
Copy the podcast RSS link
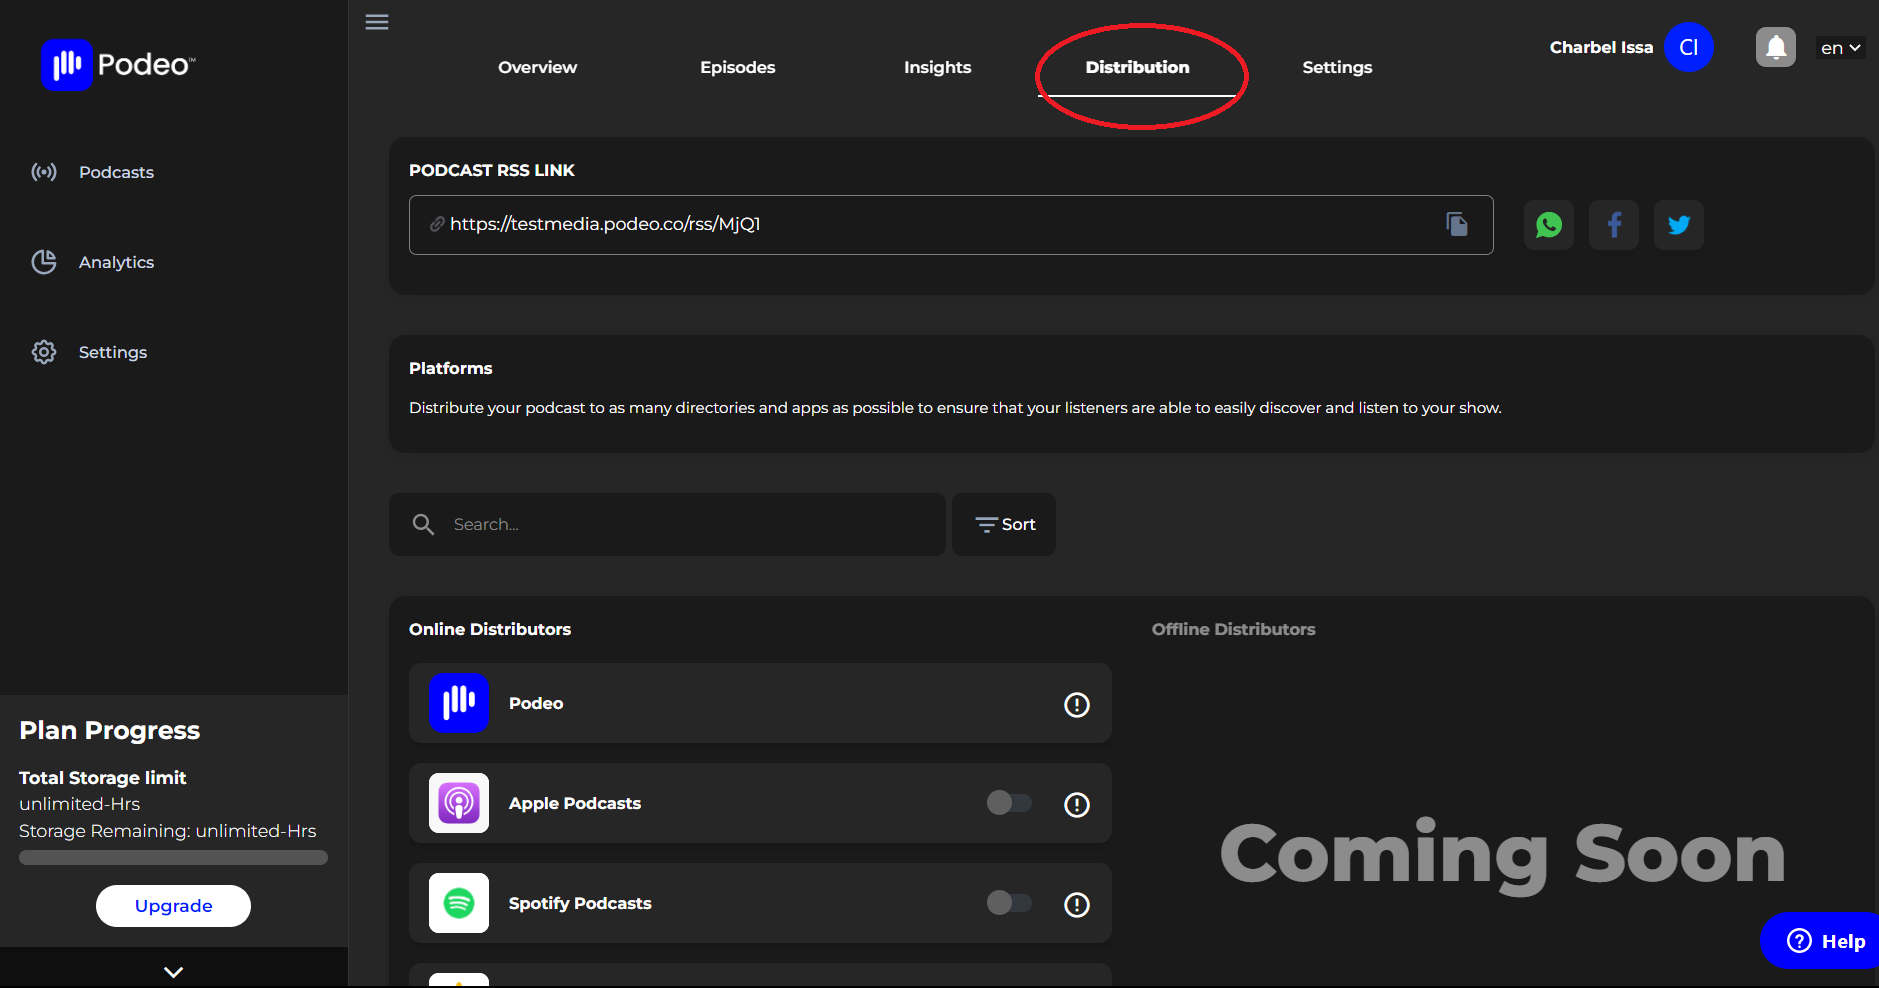pyautogui.click(x=1457, y=224)
